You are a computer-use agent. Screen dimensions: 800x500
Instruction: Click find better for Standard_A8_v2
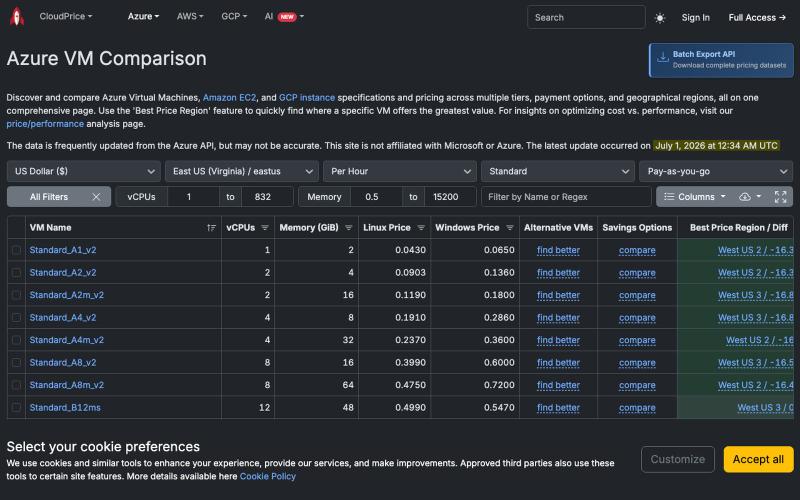[x=558, y=362]
